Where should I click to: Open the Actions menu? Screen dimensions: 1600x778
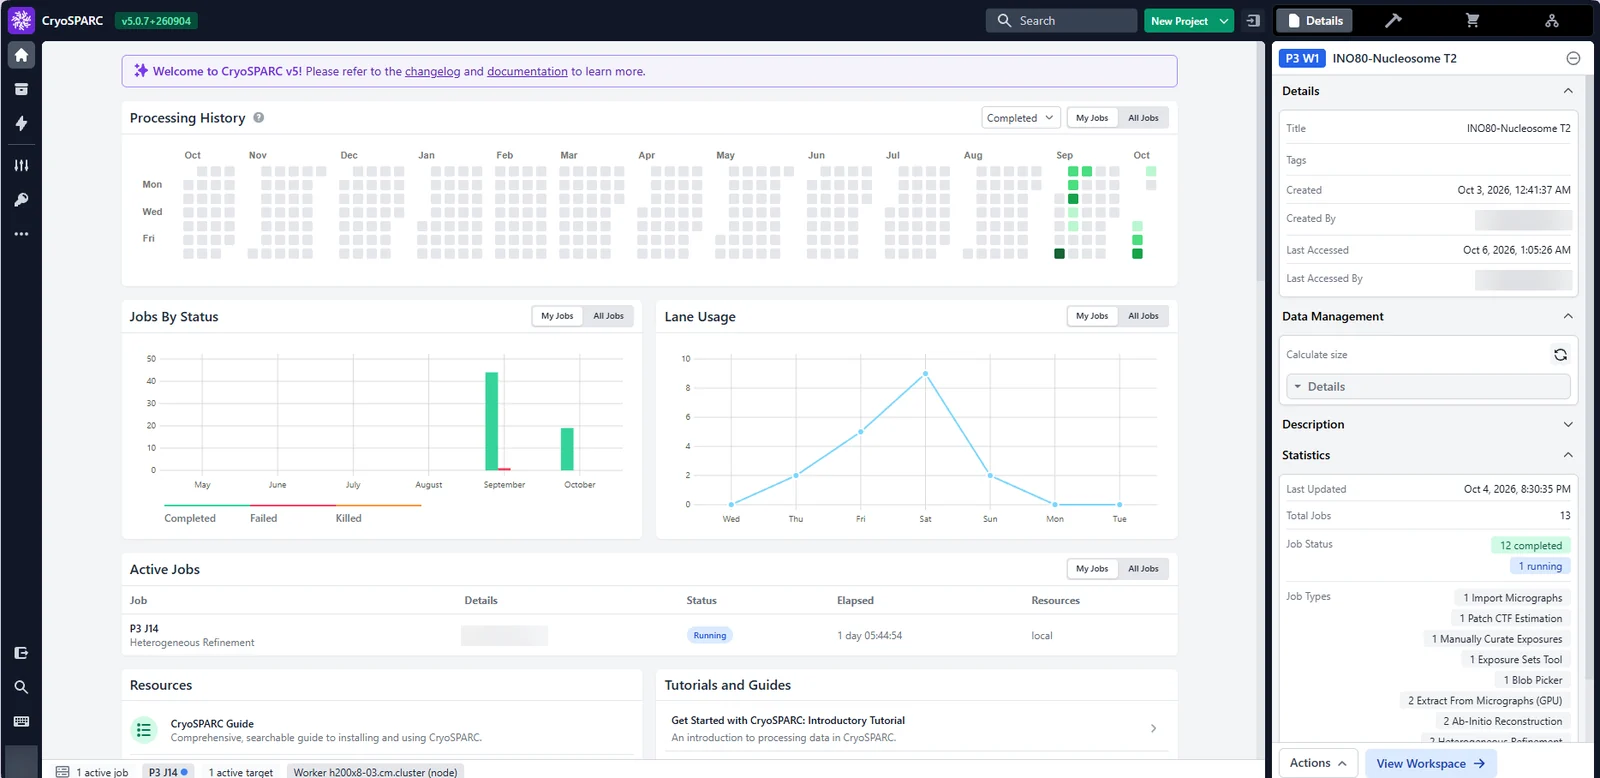[1318, 763]
